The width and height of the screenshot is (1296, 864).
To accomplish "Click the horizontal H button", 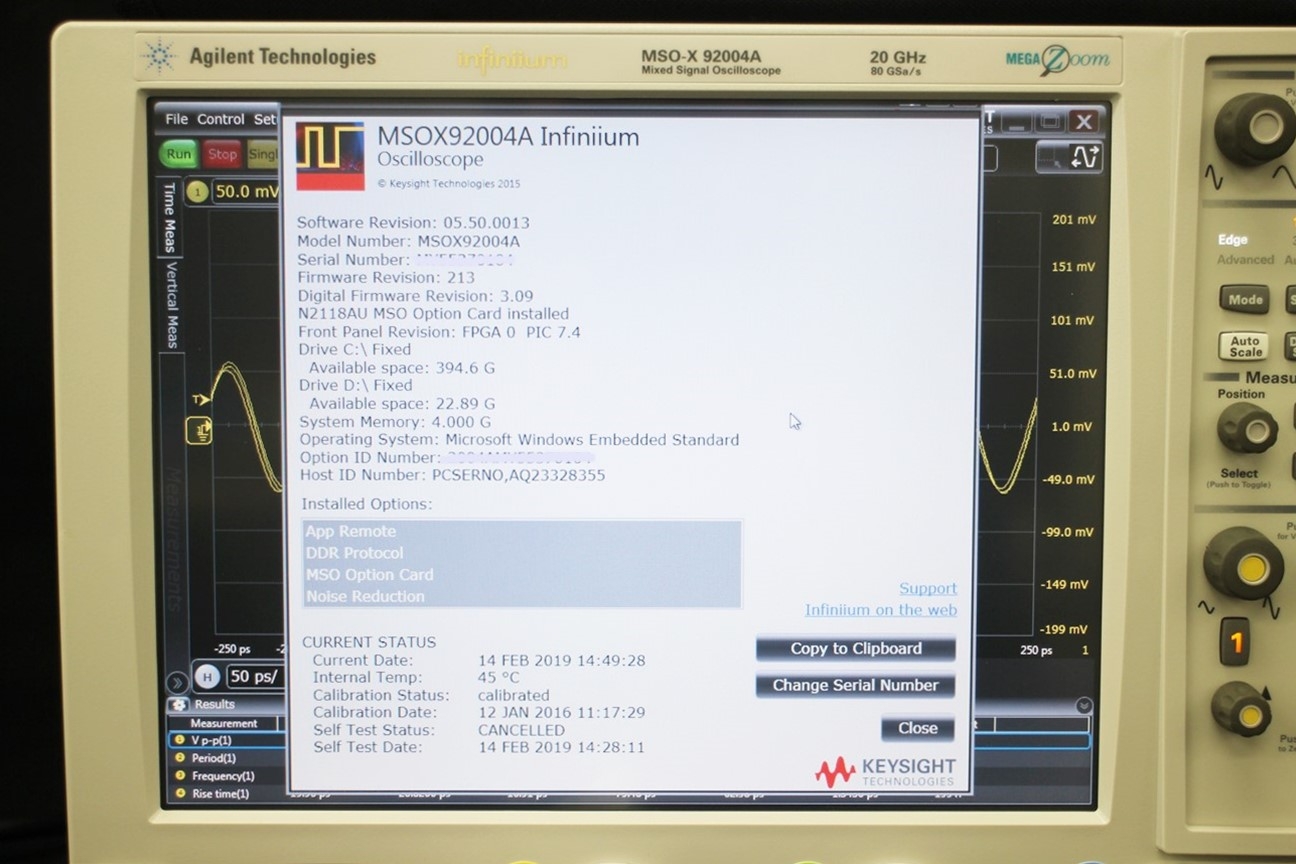I will click(207, 677).
